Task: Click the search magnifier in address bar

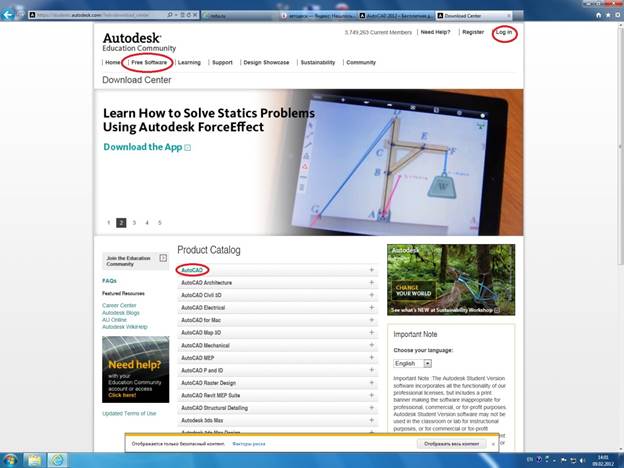Action: pos(170,15)
